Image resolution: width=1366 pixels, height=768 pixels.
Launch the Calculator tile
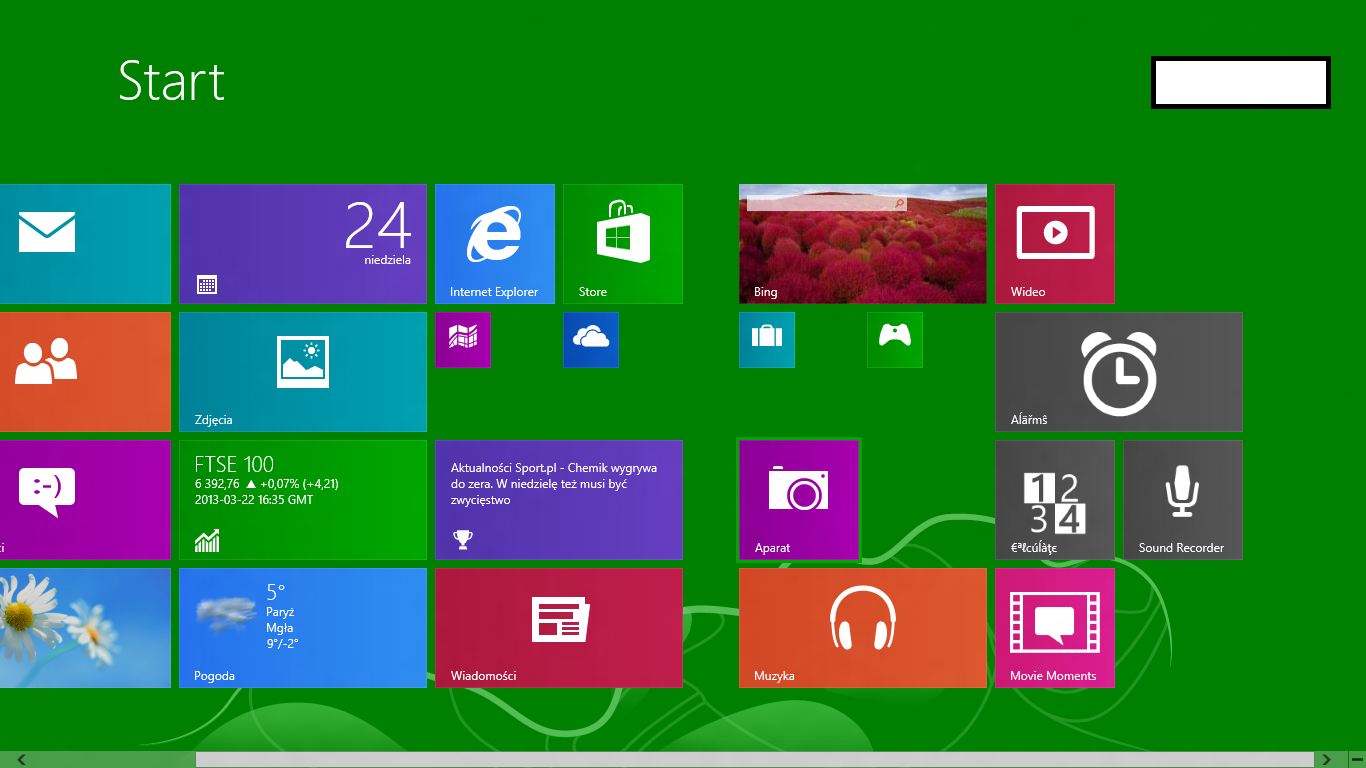(x=1054, y=499)
